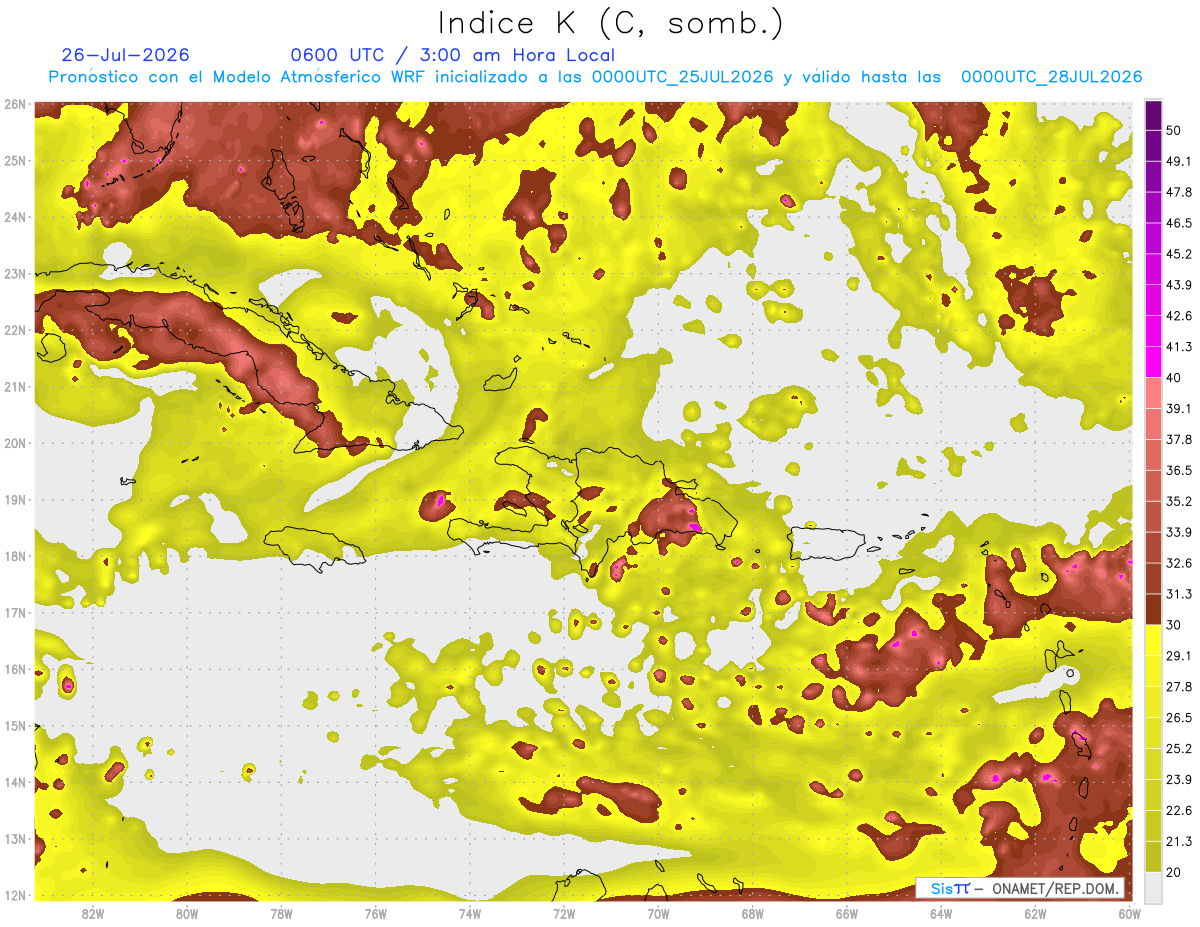Click the '64W' longitude label
The height and width of the screenshot is (927, 1200).
[941, 913]
